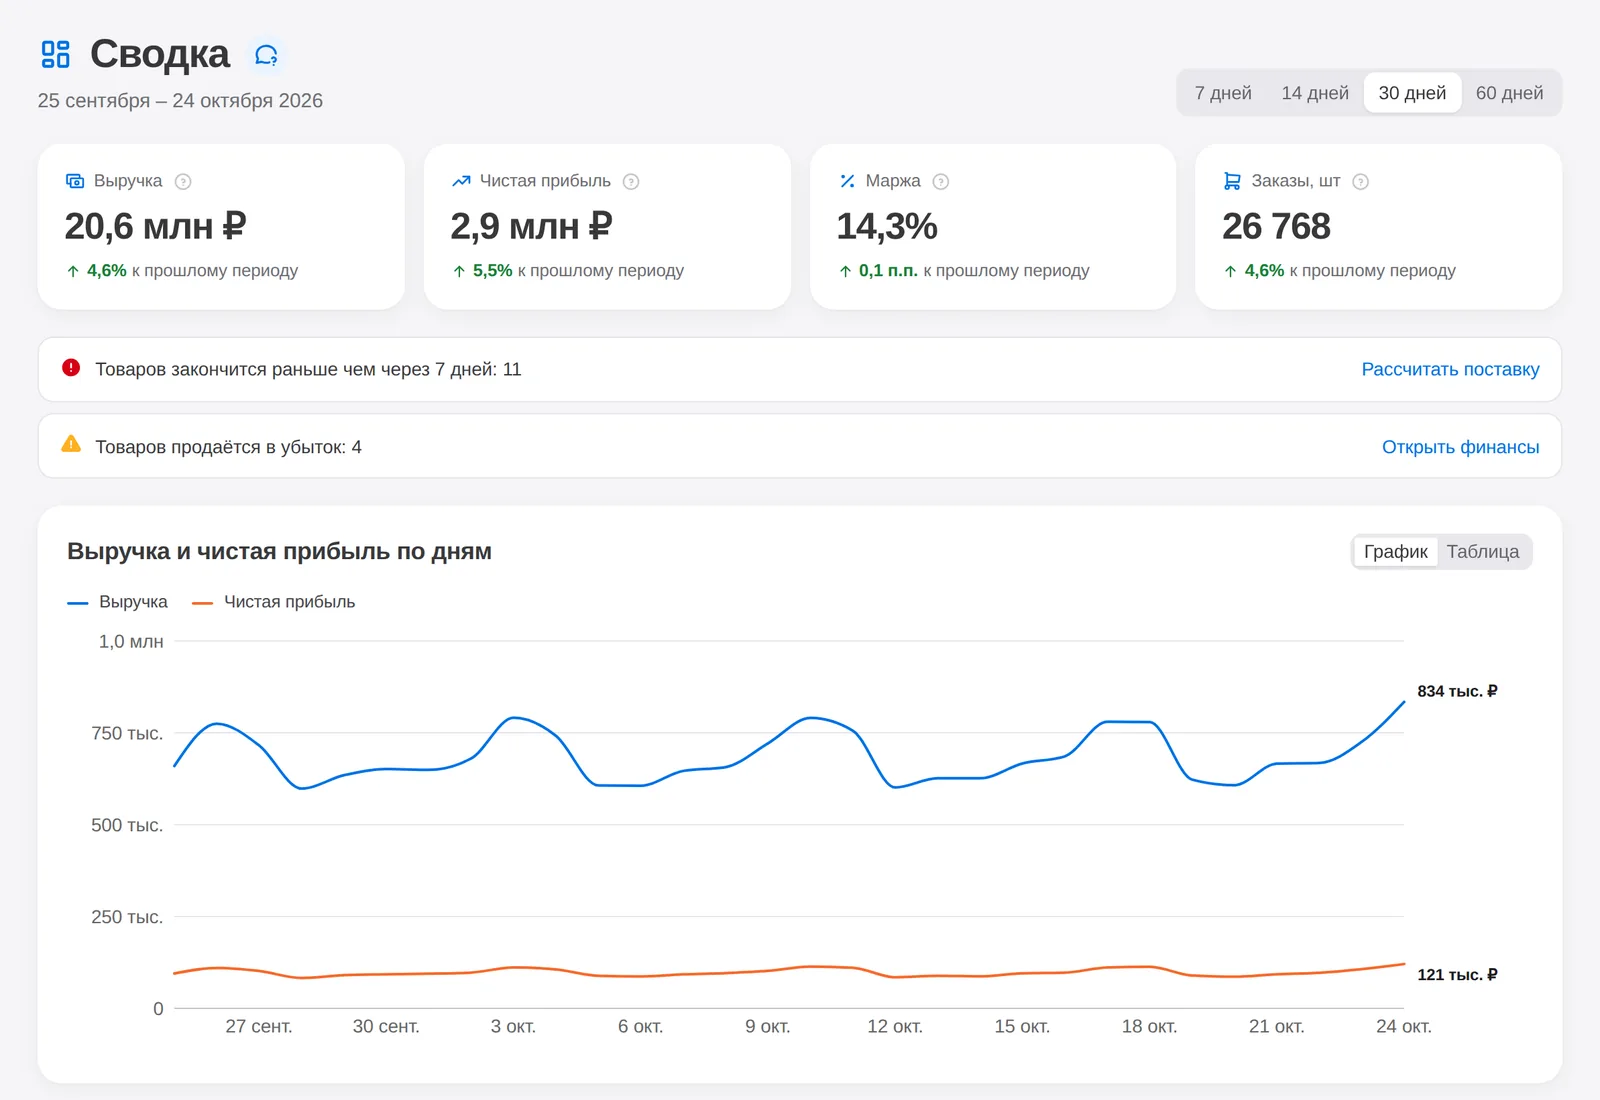The image size is (1600, 1100).
Task: Click the chart heading Выручка и чистая прибыль по дням
Action: 279,552
